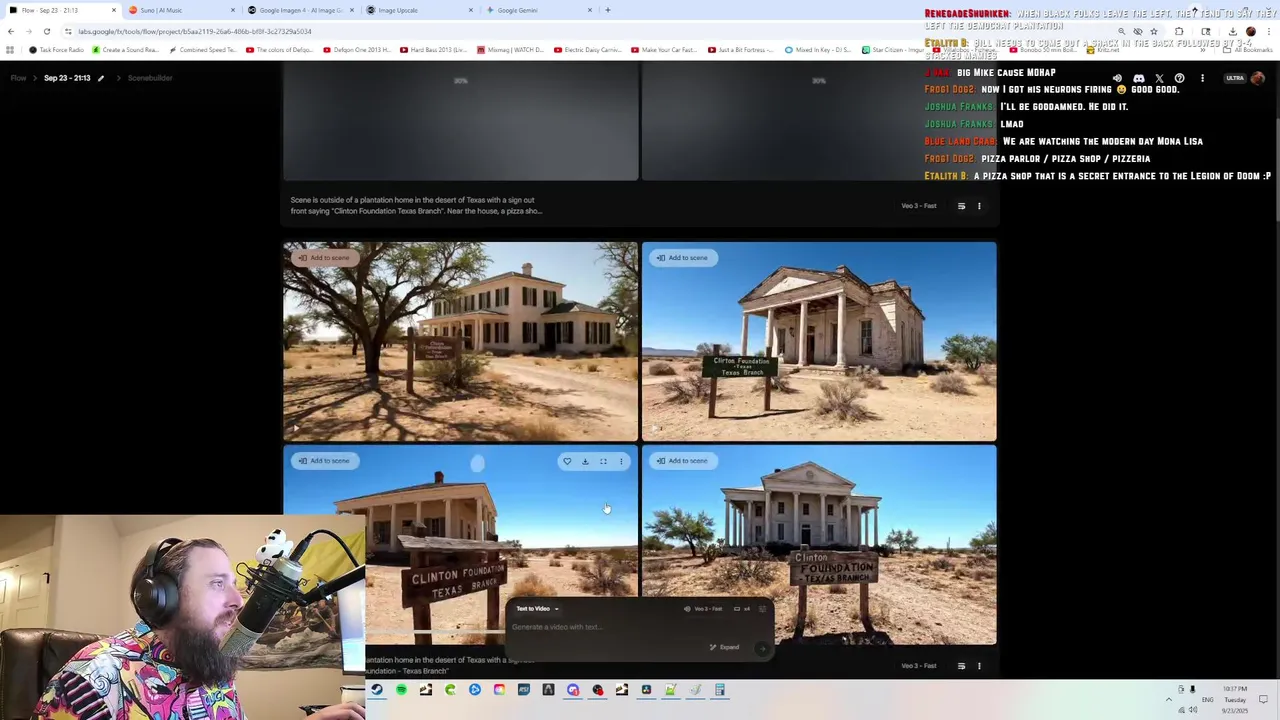
Task: Open the Combined Speed Te... bookmark
Action: click(203, 50)
